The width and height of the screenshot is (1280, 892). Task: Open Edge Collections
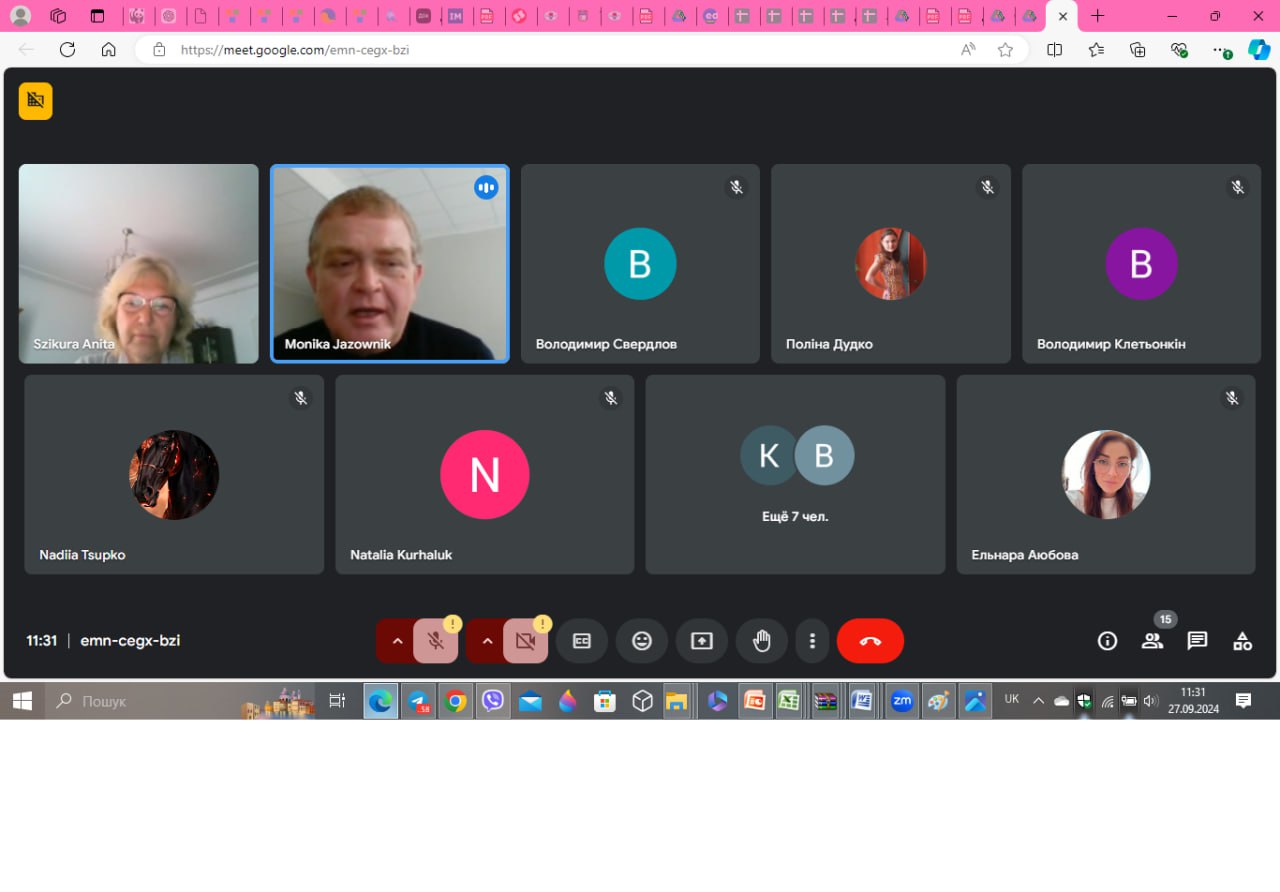click(1137, 50)
